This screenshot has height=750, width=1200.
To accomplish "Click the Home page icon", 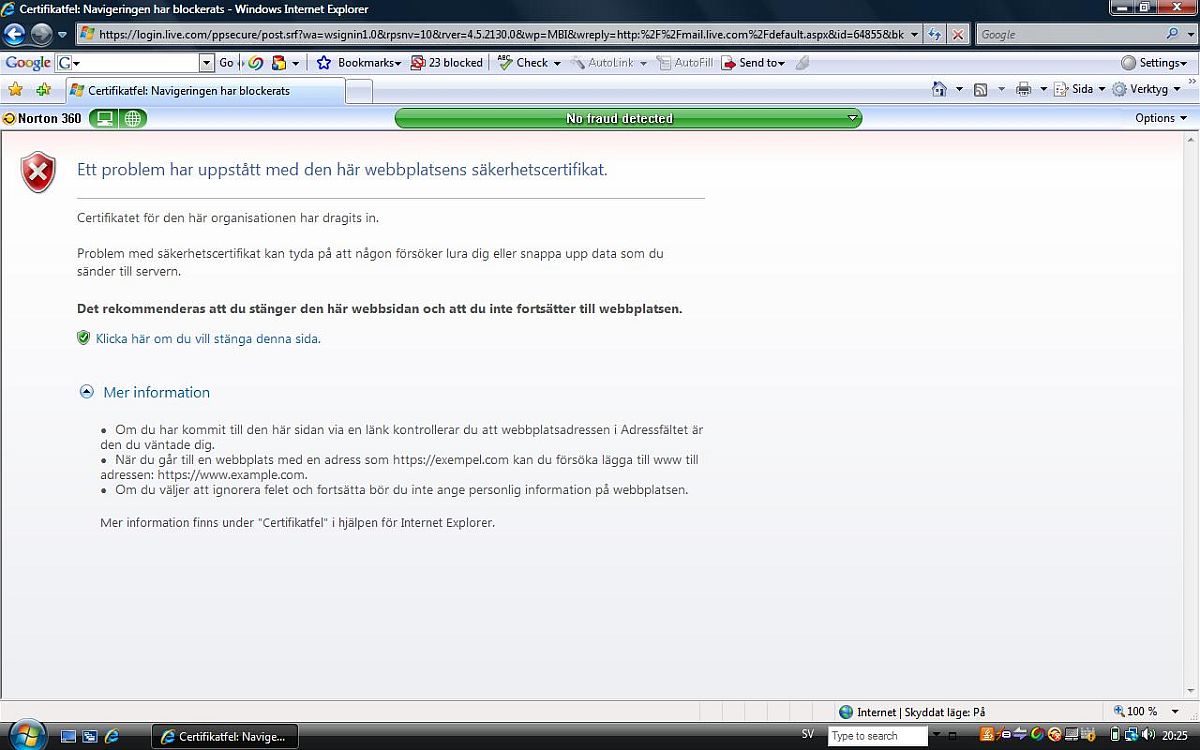I will coord(939,89).
